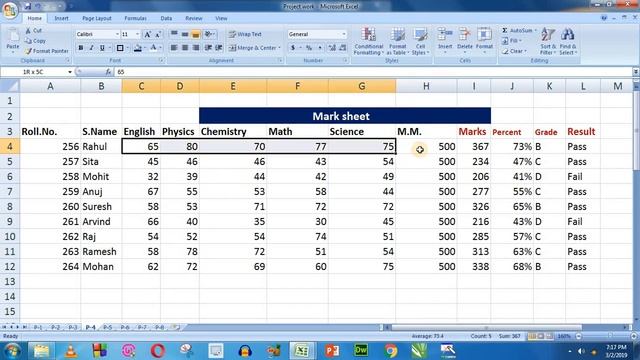Apply accounting dollar format
The height and width of the screenshot is (360, 640).
293,48
